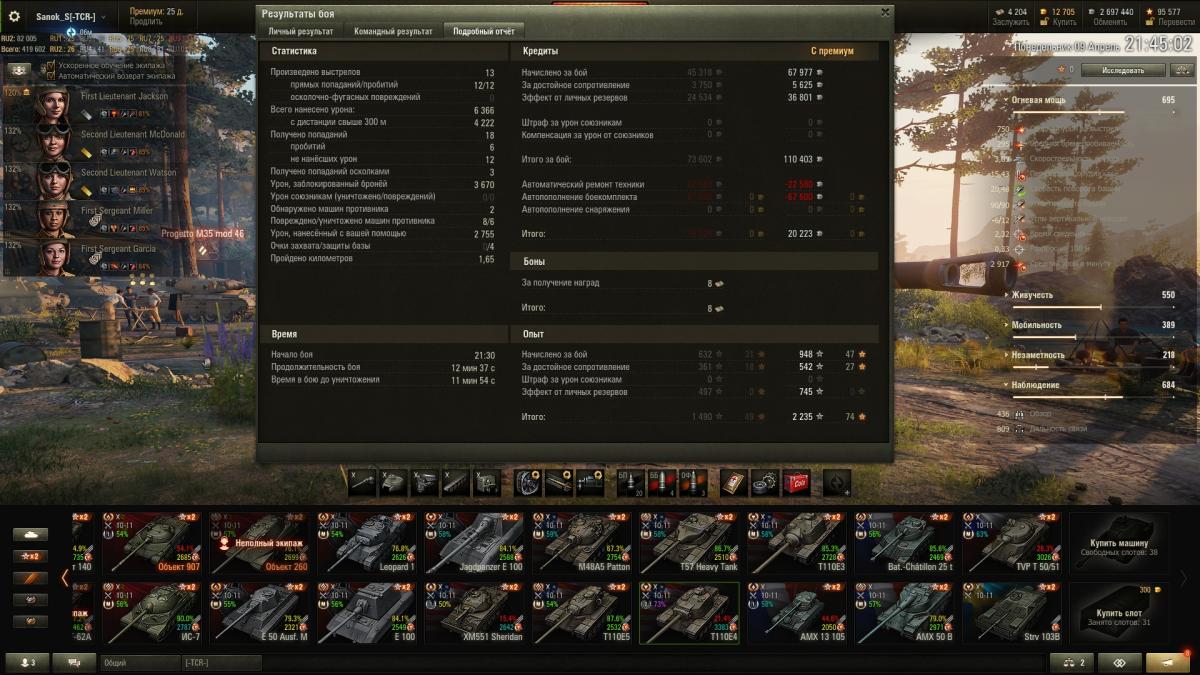Toggle the x2 first-win bonus carousel filter
The height and width of the screenshot is (675, 1200).
[x=30, y=556]
